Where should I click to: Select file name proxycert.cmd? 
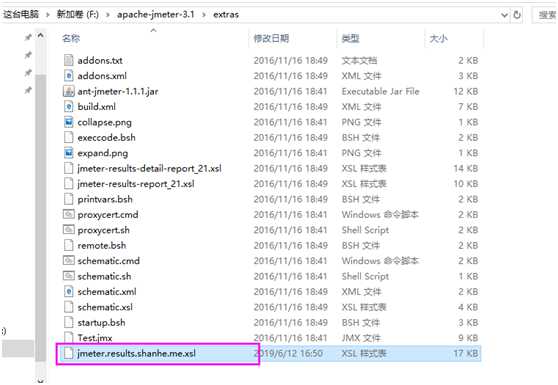tap(108, 215)
